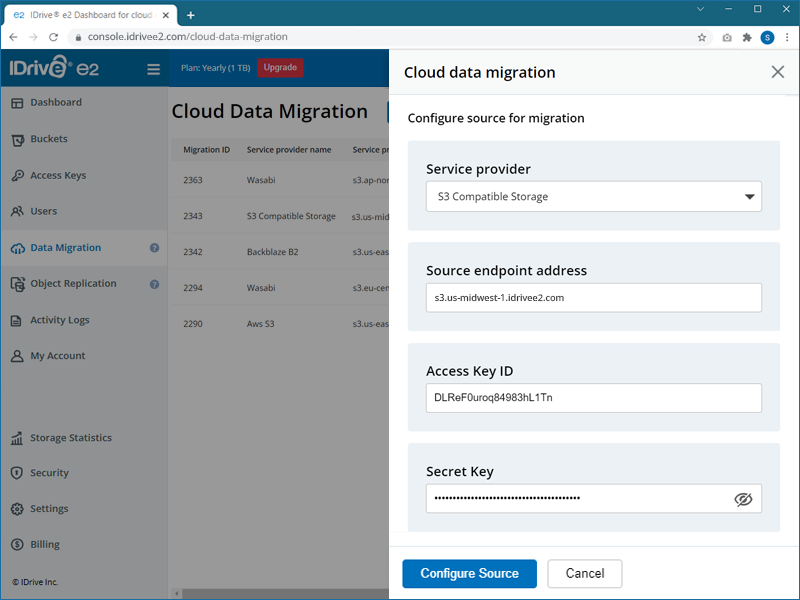Click the Data Migration help icon
Viewport: 800px width, 600px height.
pyautogui.click(x=155, y=248)
